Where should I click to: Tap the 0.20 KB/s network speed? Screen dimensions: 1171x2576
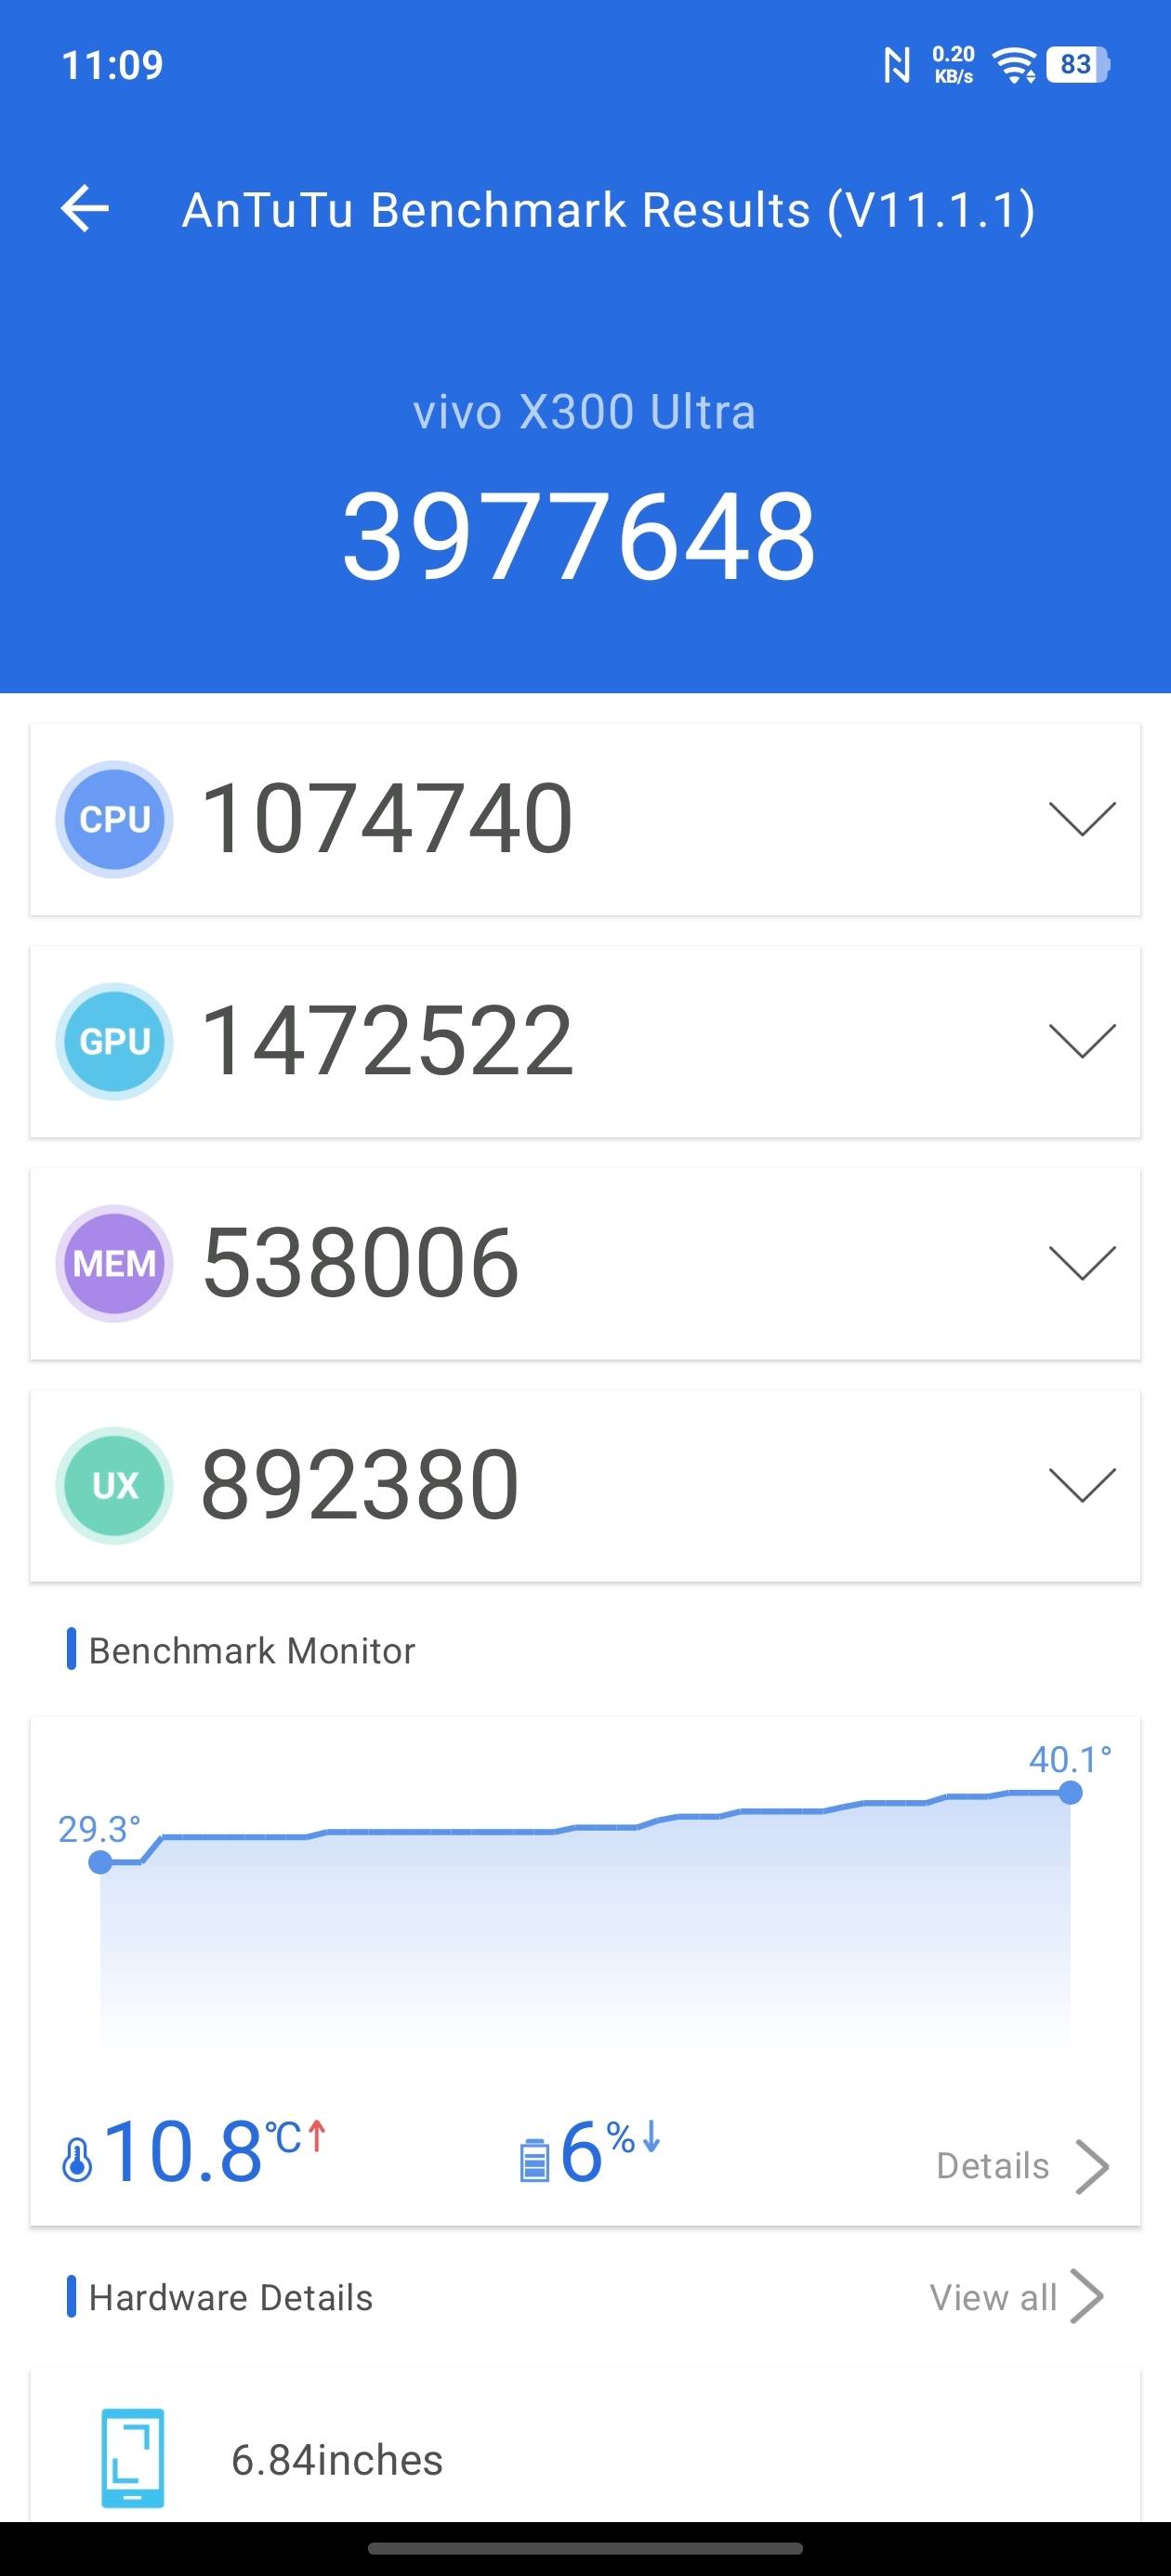(953, 65)
